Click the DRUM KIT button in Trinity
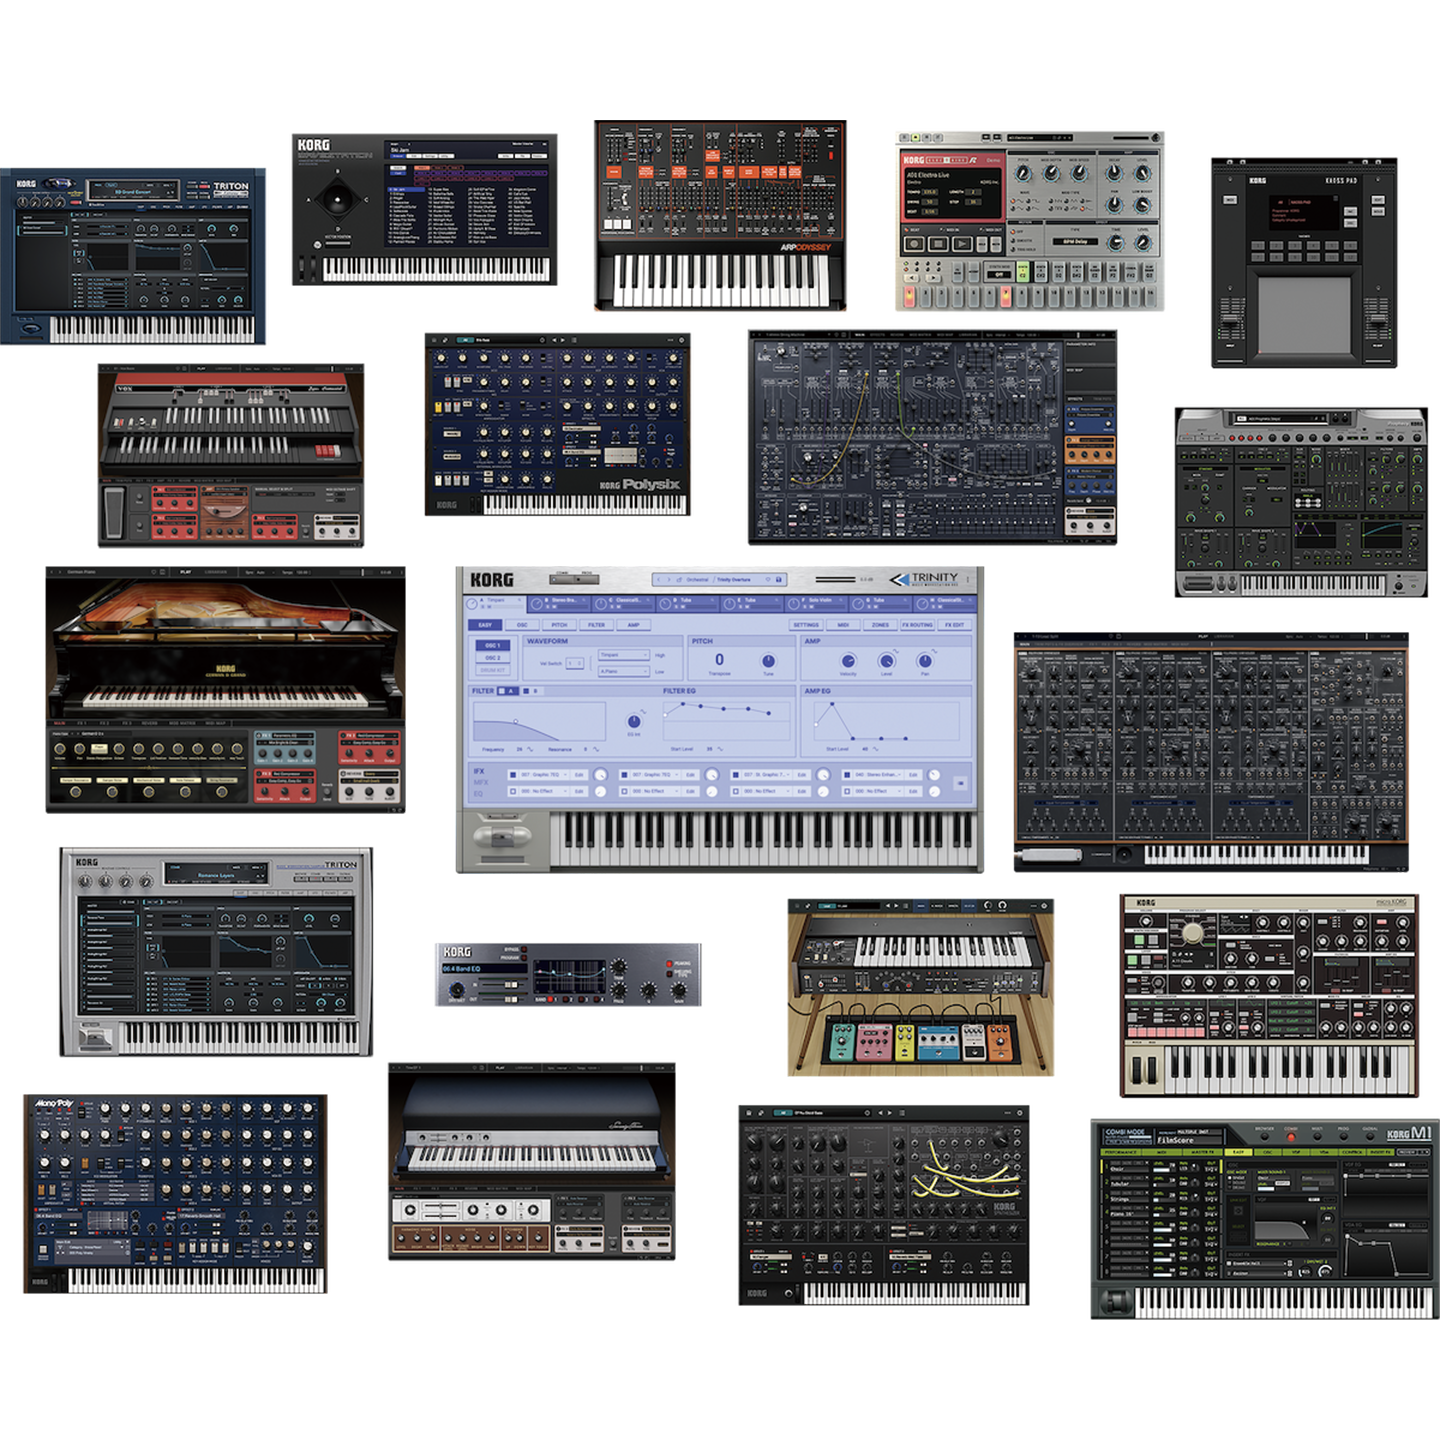1440x1440 pixels. point(492,670)
